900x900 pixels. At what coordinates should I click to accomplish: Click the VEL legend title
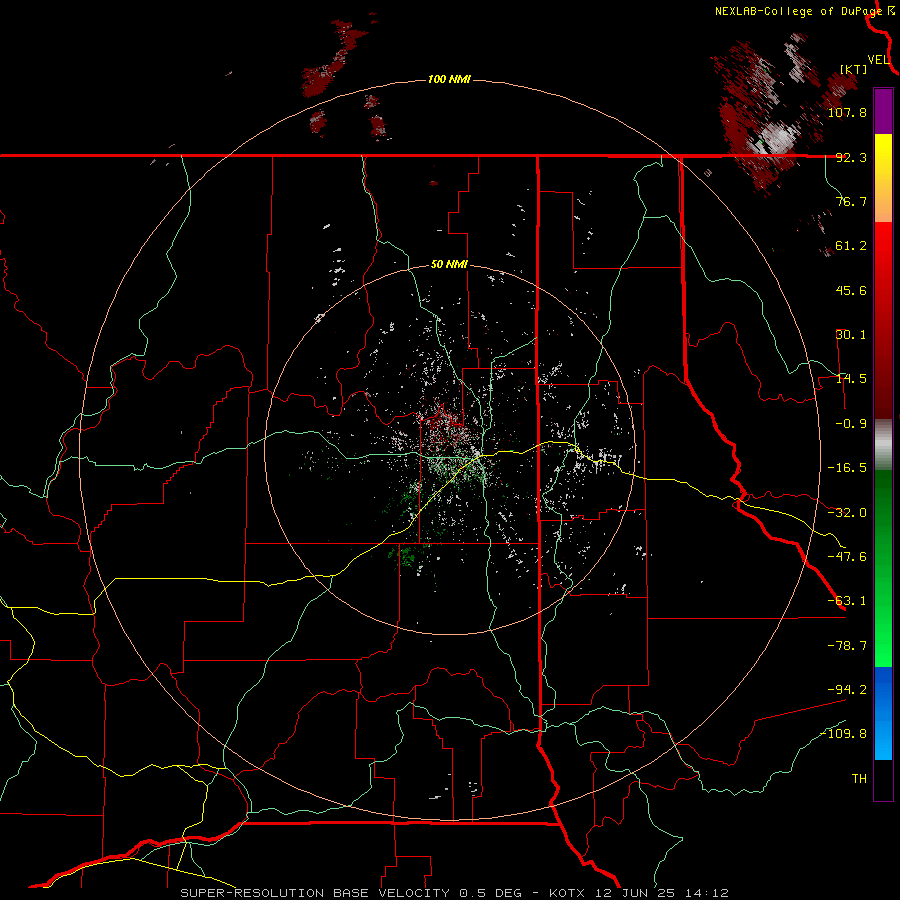[879, 60]
